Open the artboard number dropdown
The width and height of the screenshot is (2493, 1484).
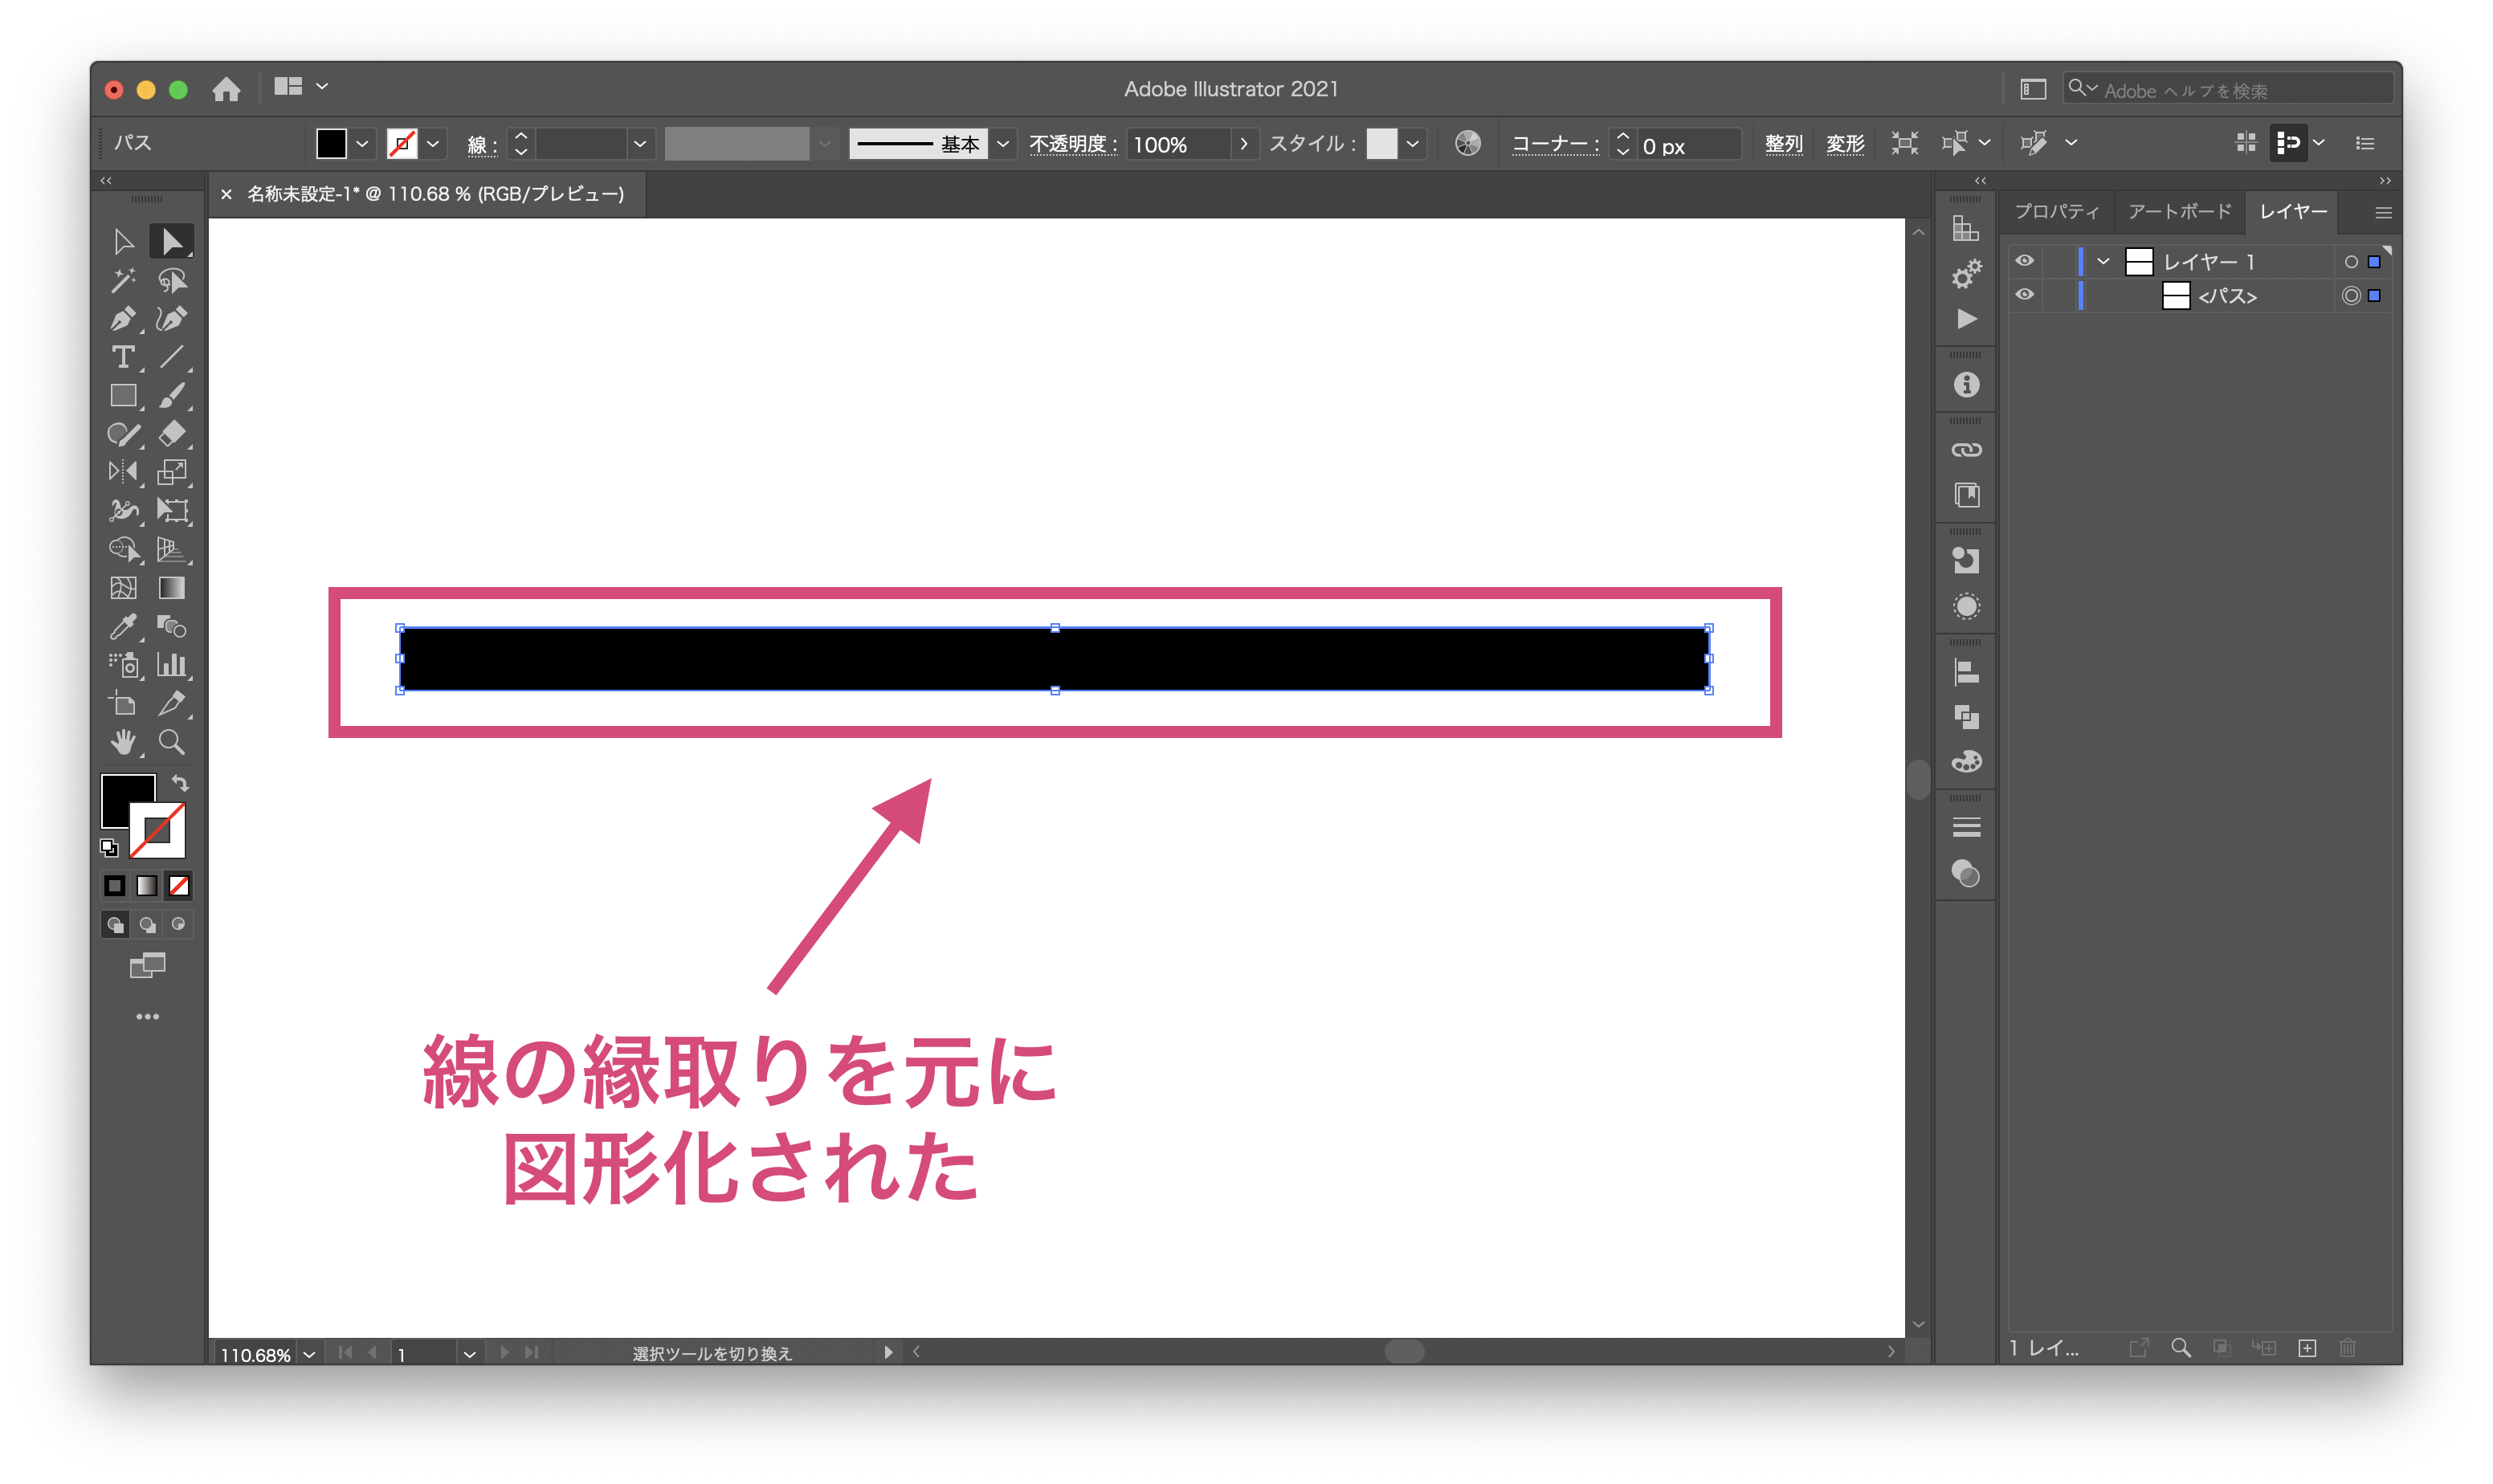(469, 1354)
